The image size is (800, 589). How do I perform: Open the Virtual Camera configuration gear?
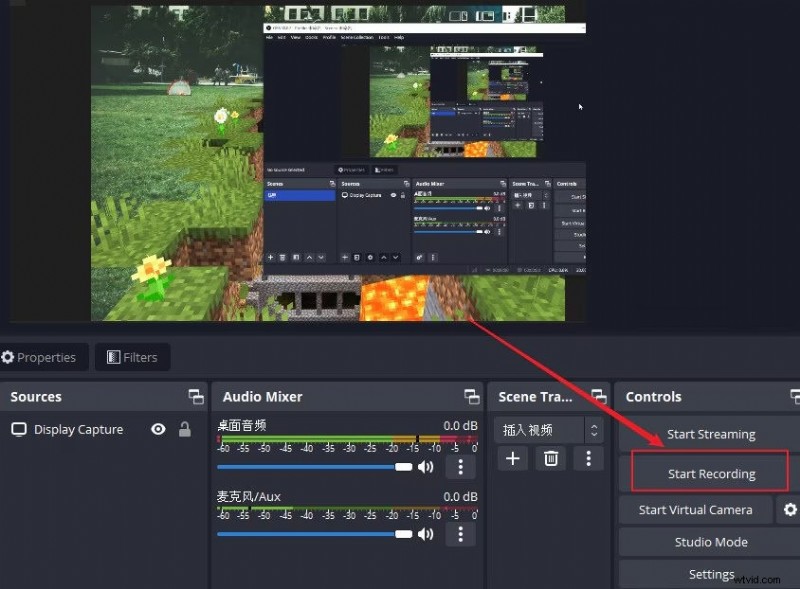point(789,510)
